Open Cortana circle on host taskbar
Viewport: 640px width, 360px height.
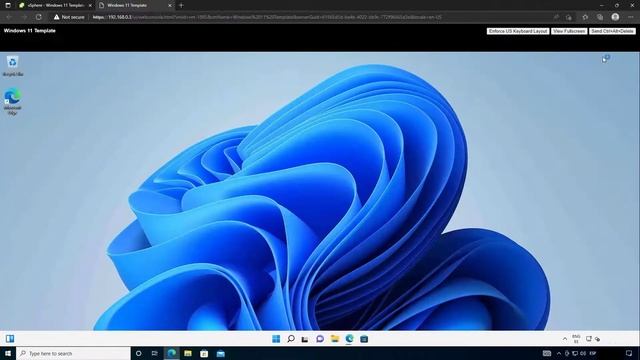pos(138,353)
